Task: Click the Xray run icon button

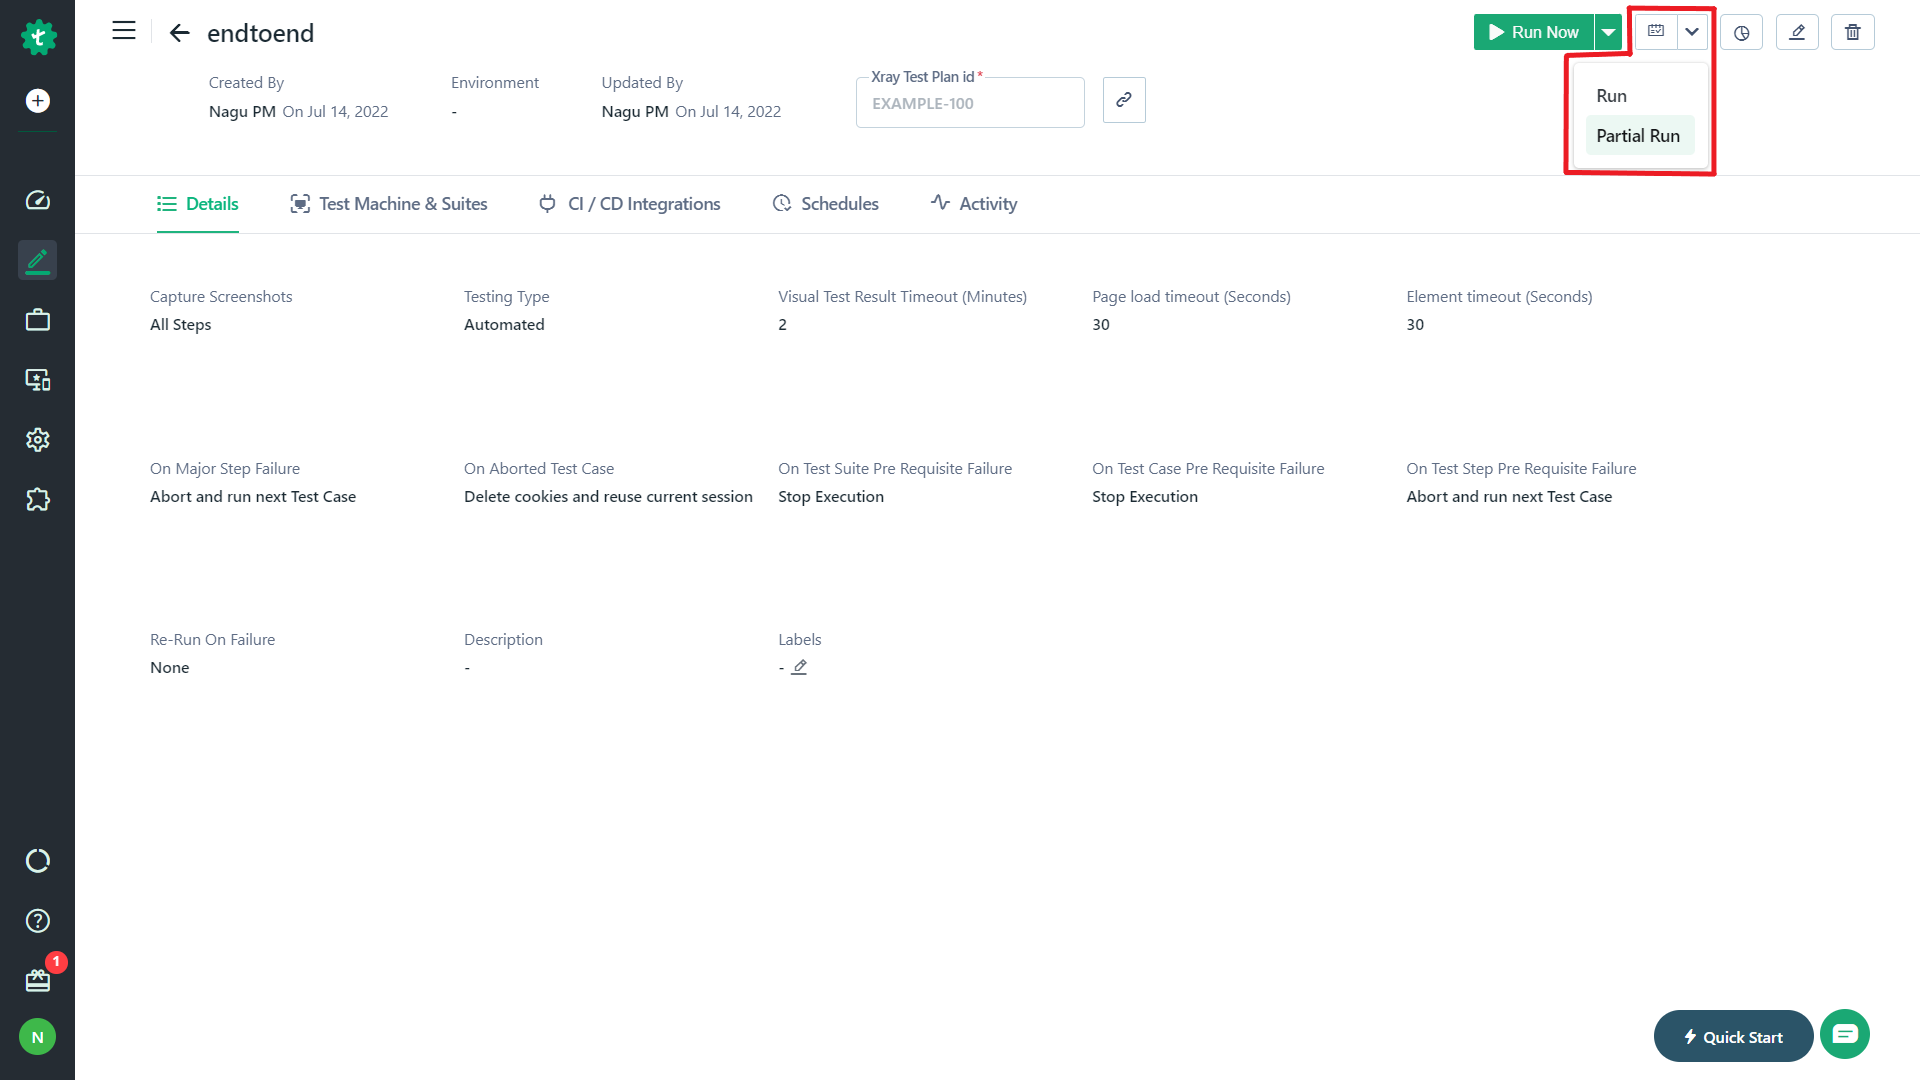Action: 1656,32
